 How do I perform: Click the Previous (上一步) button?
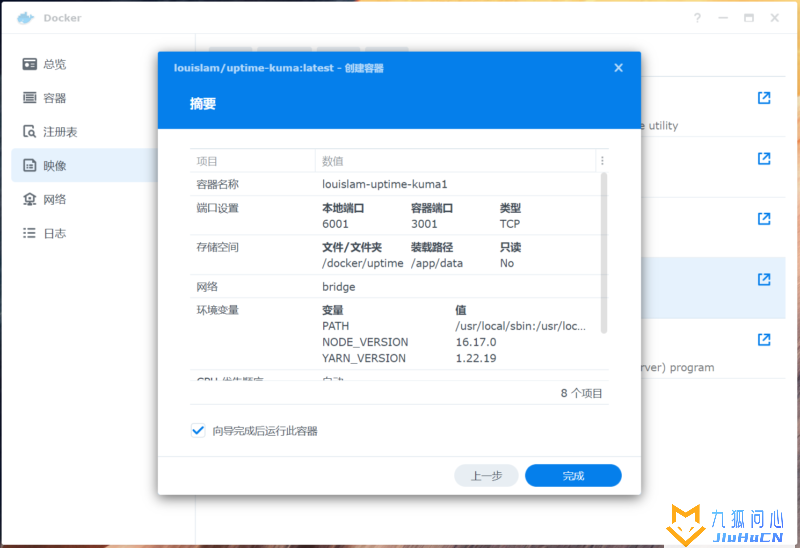[x=486, y=476]
